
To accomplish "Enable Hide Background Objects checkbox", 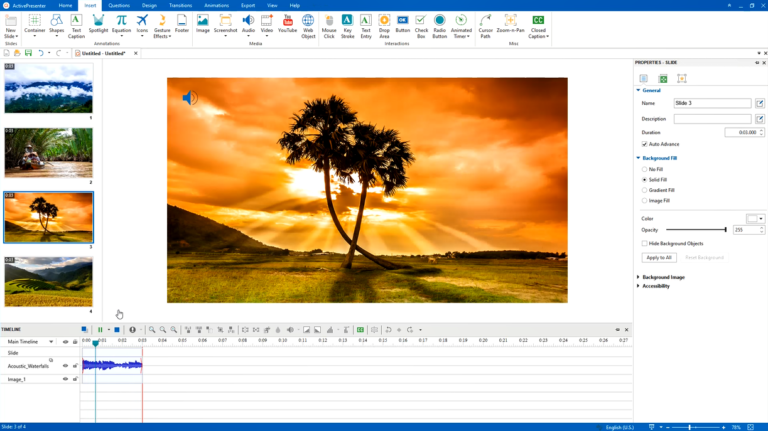I will [x=645, y=243].
